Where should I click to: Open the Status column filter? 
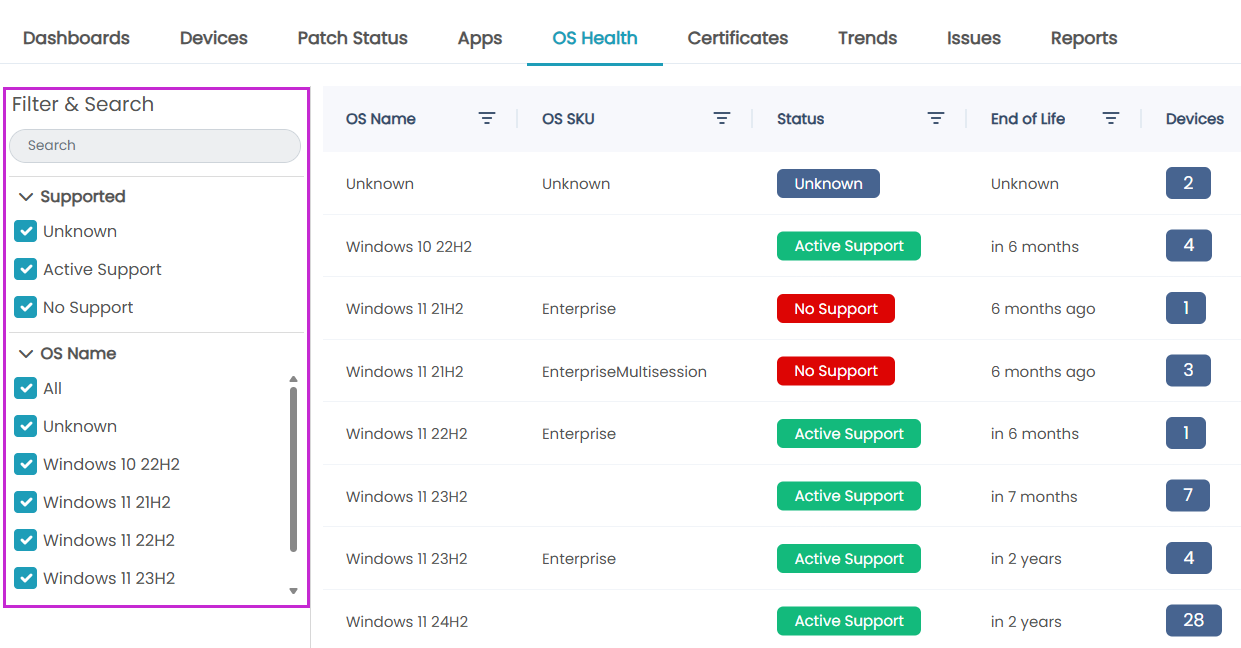pos(936,118)
